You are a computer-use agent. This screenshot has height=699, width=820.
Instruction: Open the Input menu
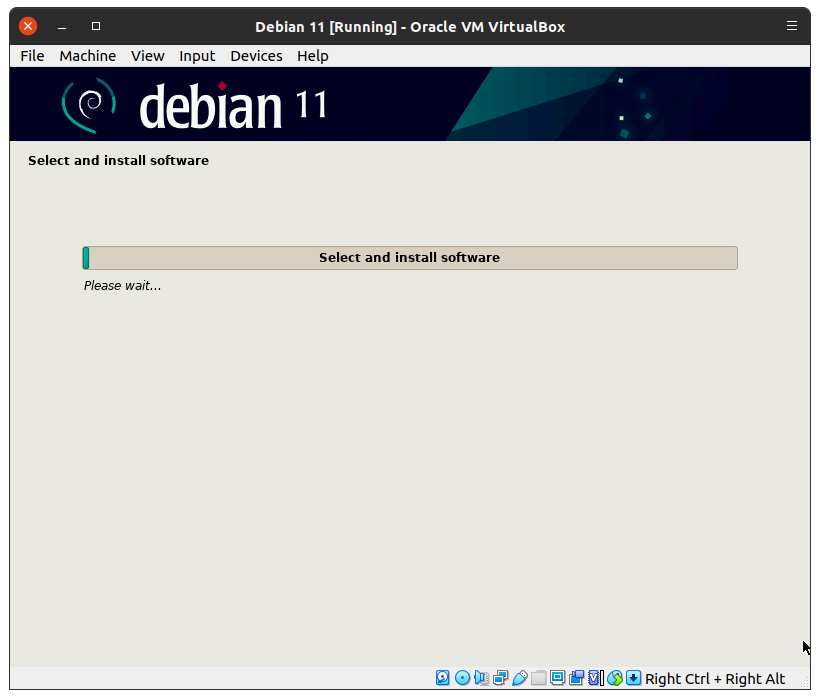197,56
